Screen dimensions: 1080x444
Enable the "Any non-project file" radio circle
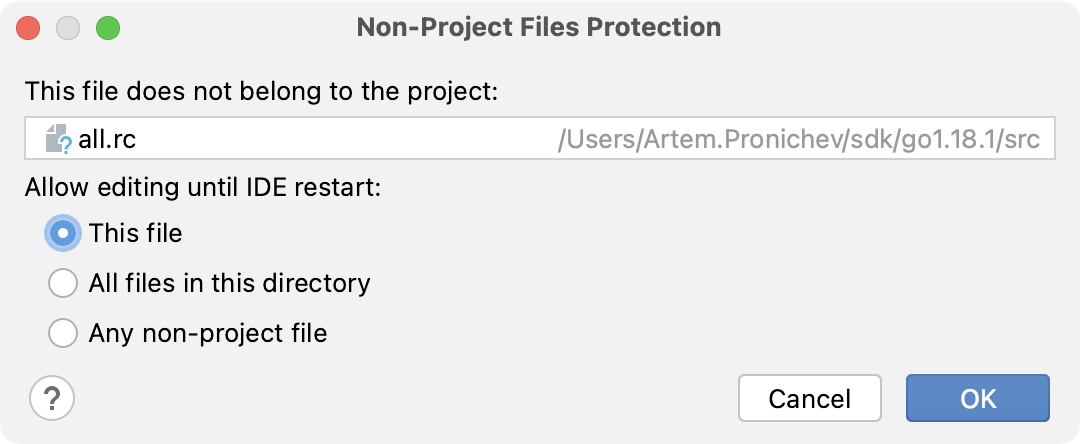(63, 332)
